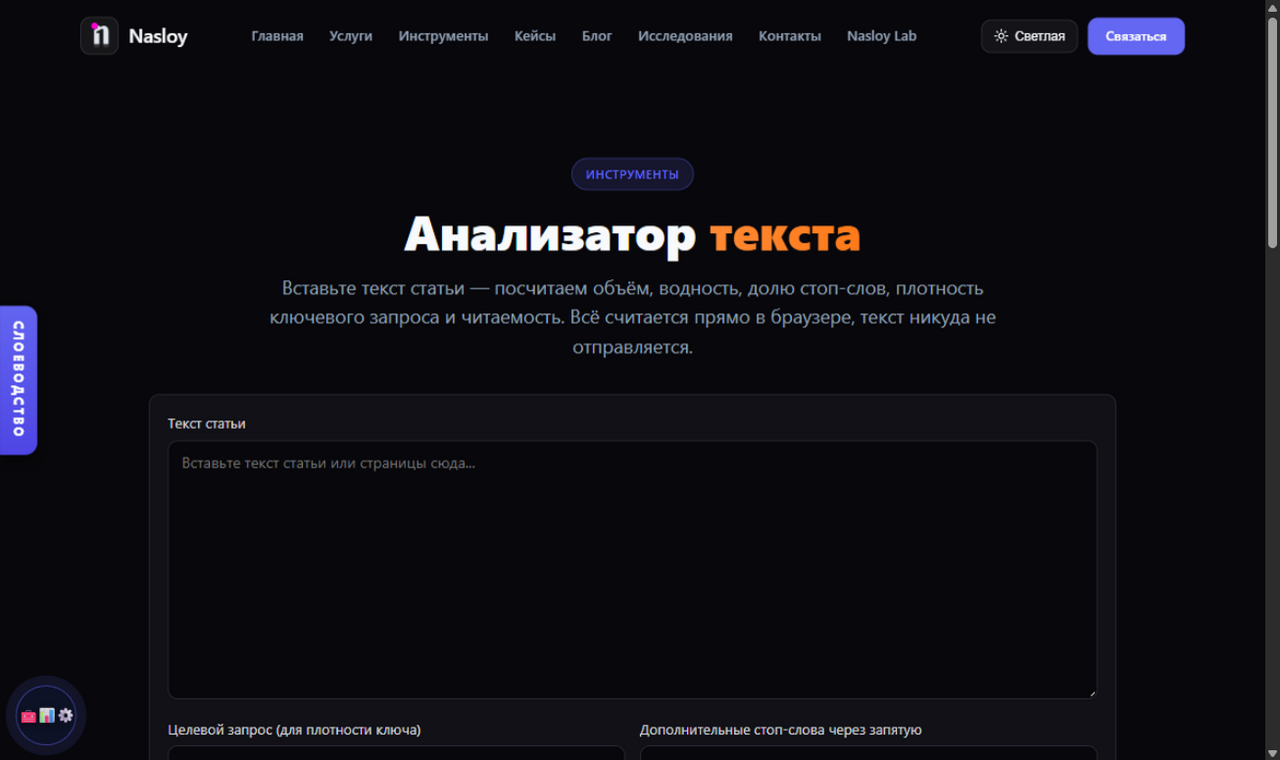This screenshot has width=1280, height=760.
Task: Open the Блог section
Action: [x=597, y=36]
